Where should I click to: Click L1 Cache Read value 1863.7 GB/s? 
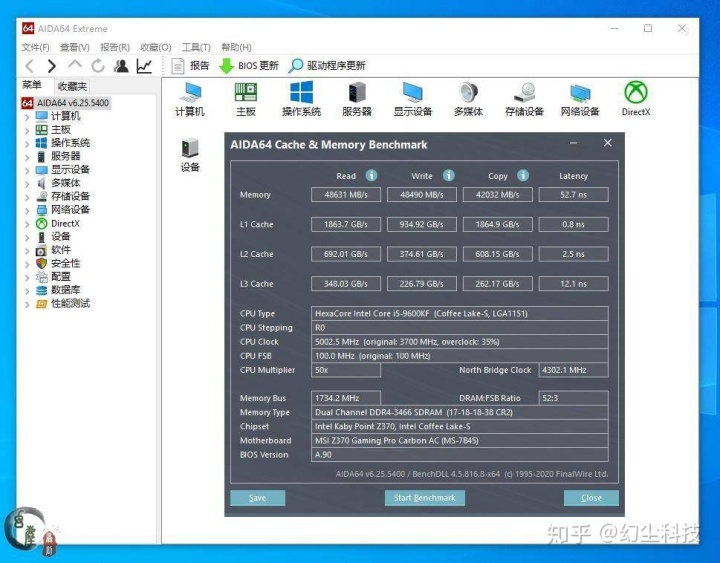346,225
